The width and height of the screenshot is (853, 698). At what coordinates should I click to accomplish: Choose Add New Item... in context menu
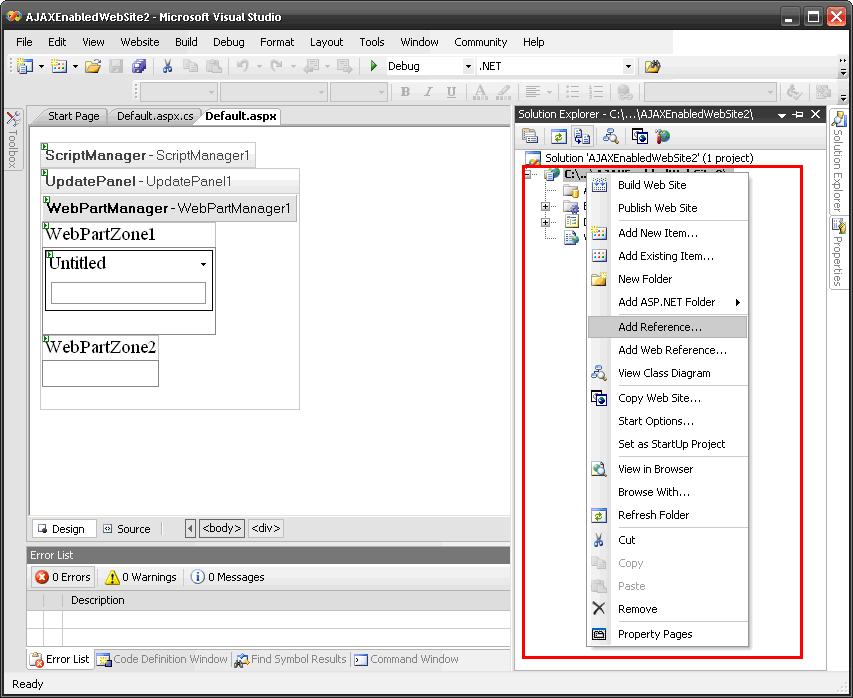click(x=667, y=233)
